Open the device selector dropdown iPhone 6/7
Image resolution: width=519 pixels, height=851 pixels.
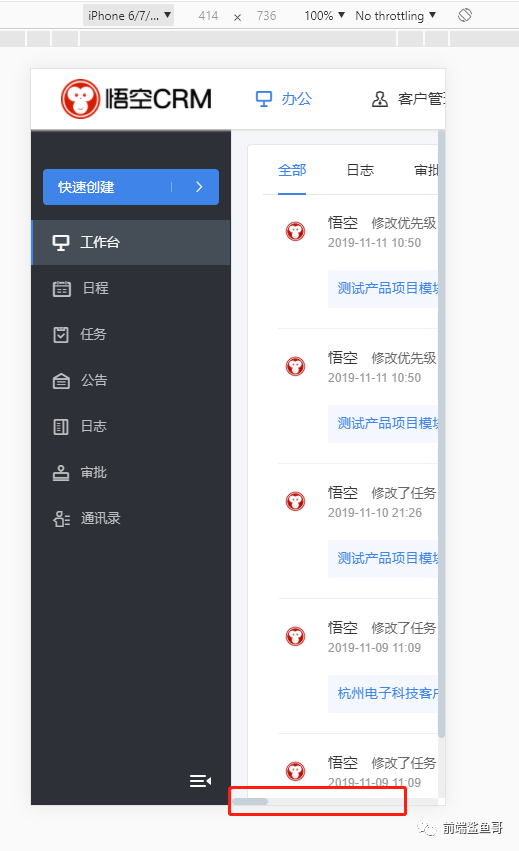[129, 16]
